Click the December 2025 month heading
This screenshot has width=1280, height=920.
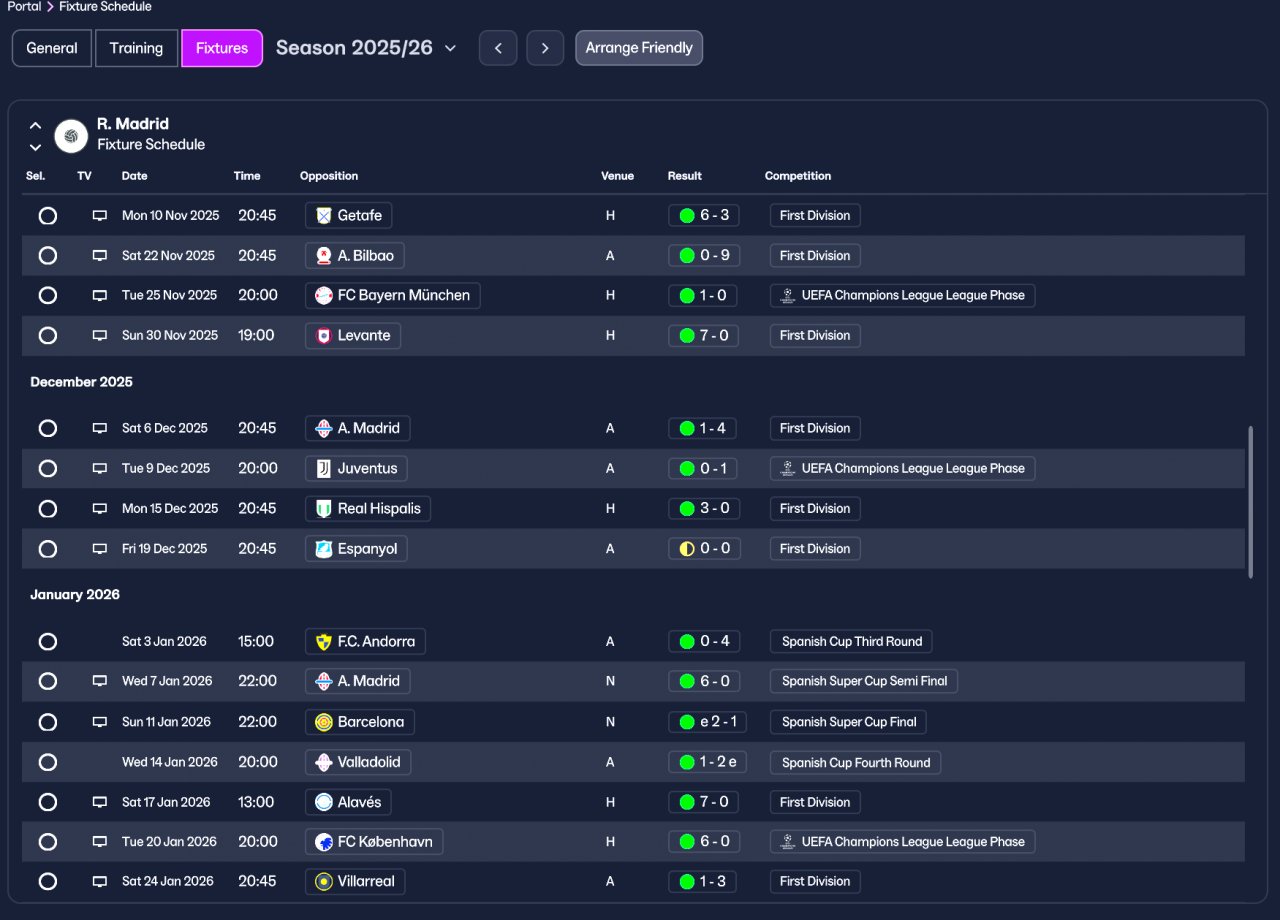(x=81, y=382)
